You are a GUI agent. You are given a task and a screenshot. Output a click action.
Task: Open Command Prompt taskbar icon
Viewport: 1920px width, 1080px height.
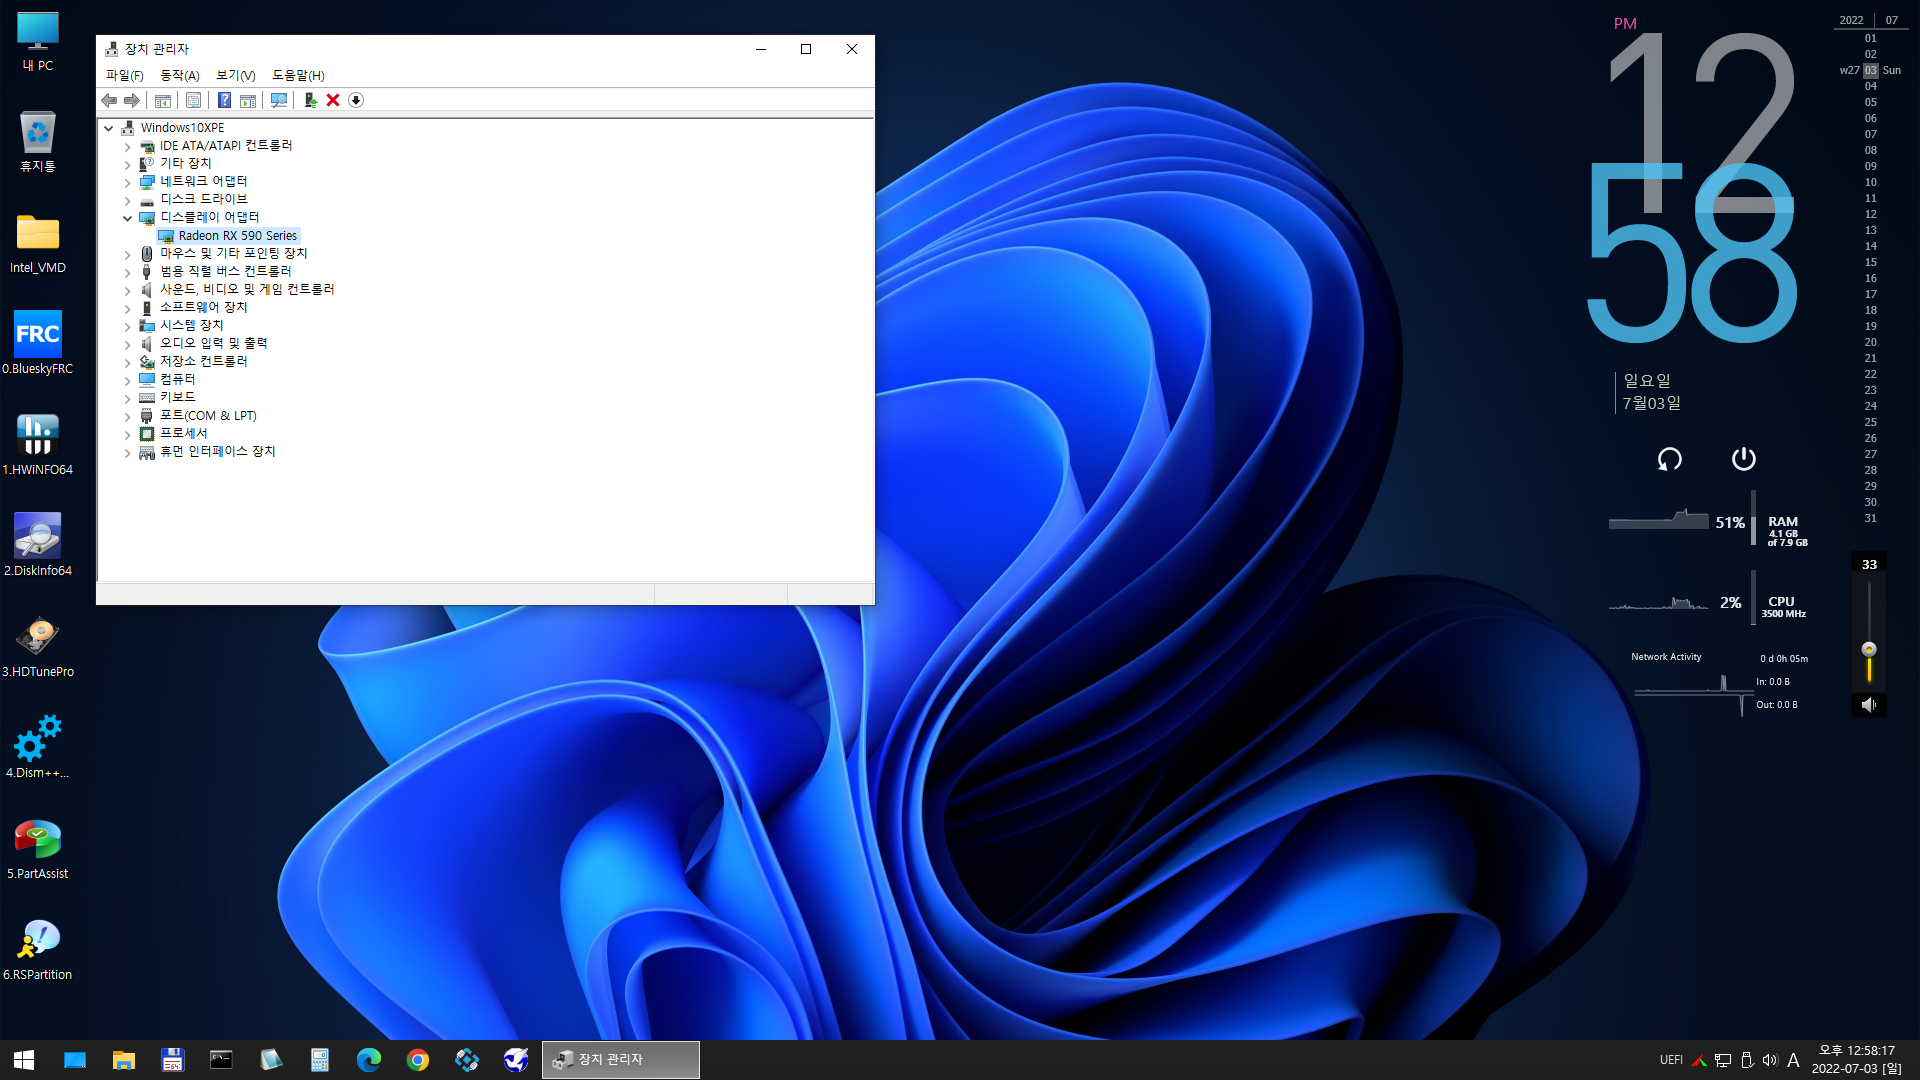(x=221, y=1060)
